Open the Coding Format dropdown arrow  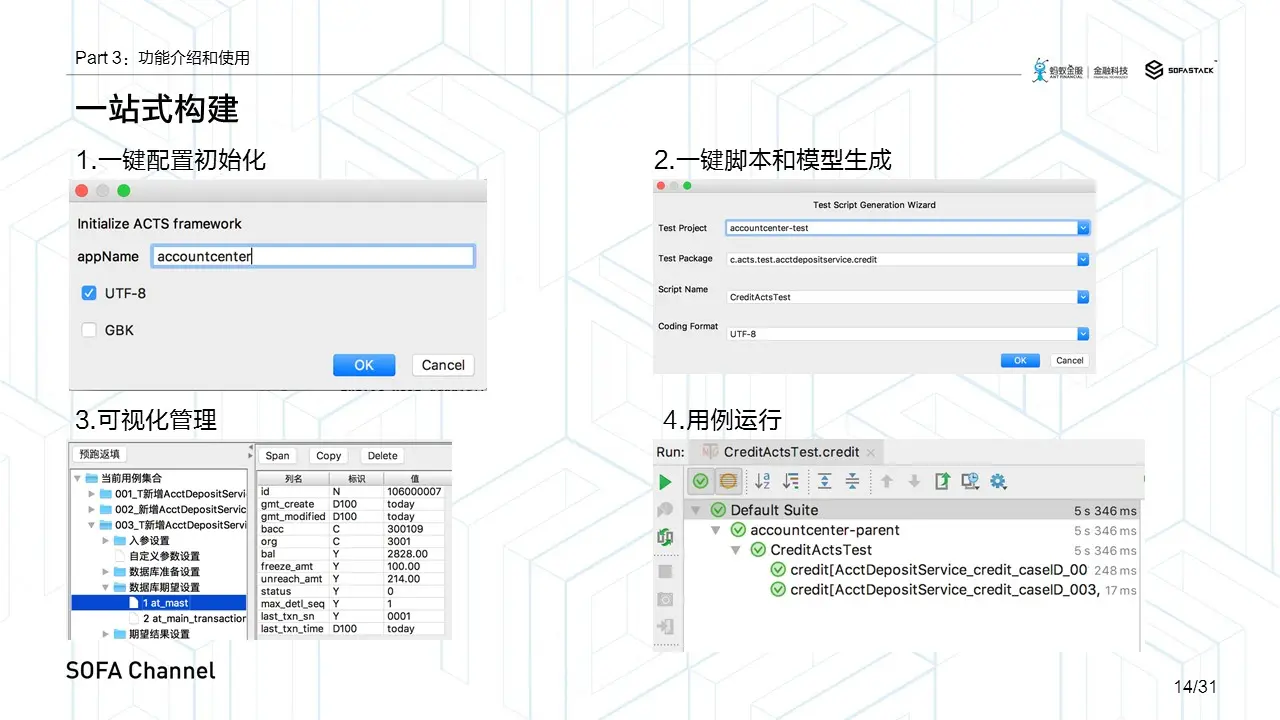coord(1083,334)
